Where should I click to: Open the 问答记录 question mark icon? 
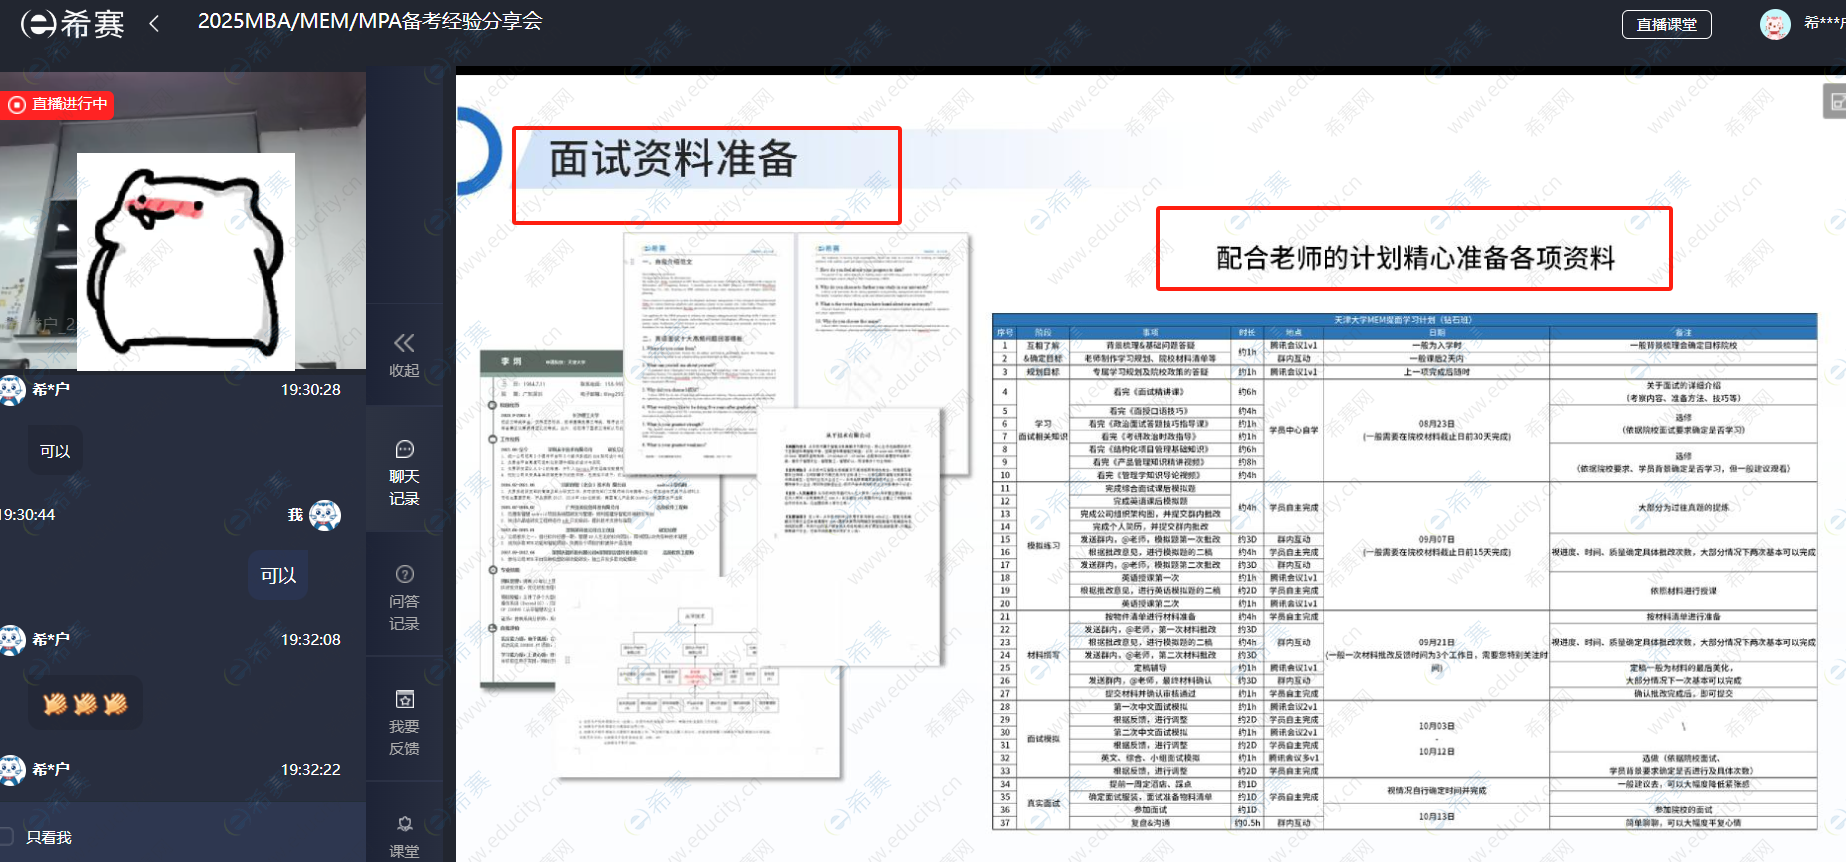(404, 574)
